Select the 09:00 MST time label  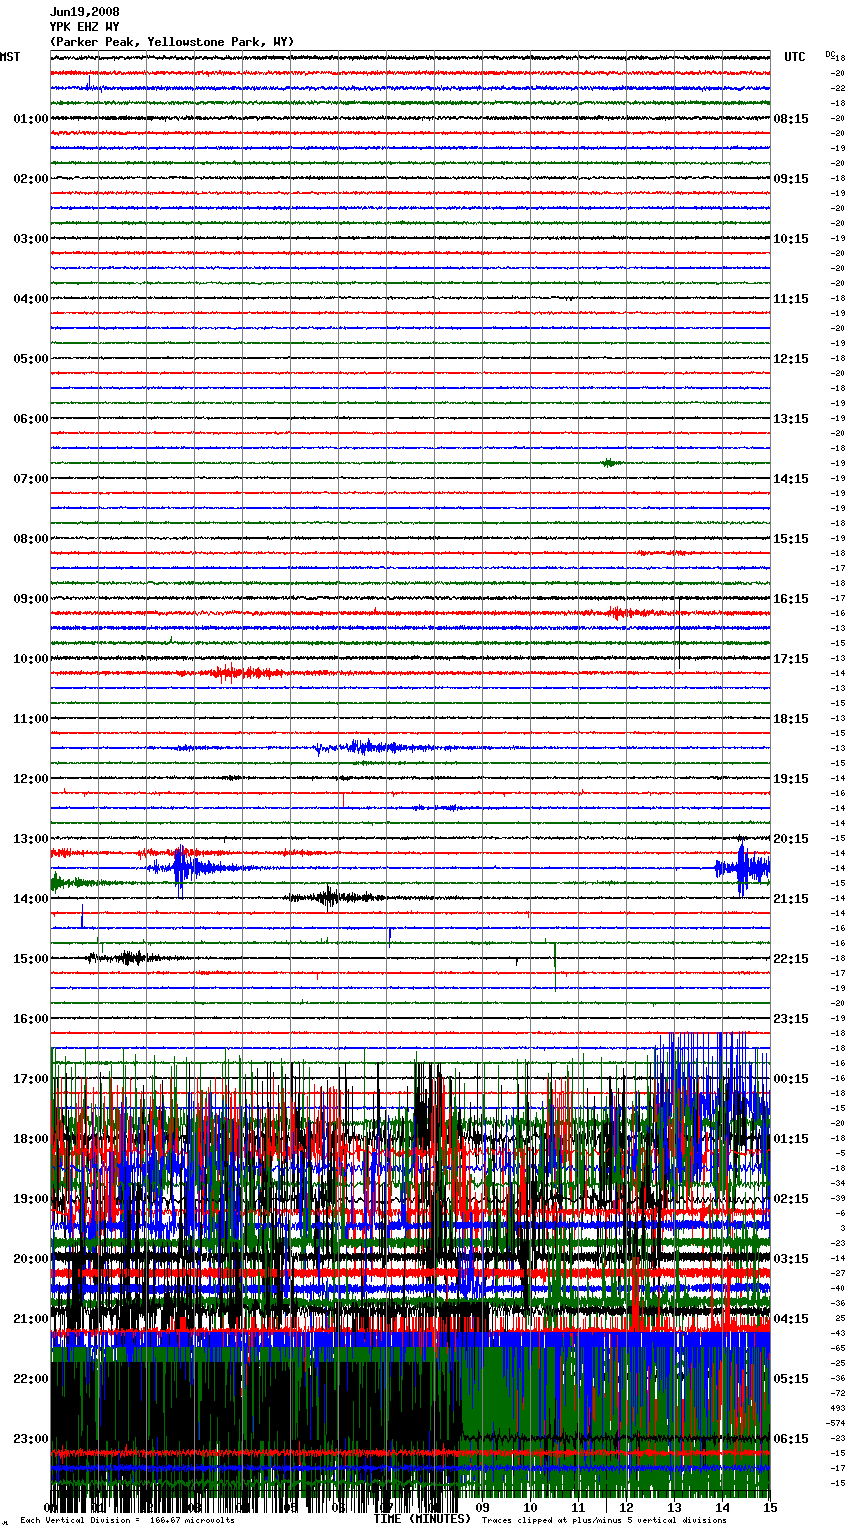coord(31,599)
